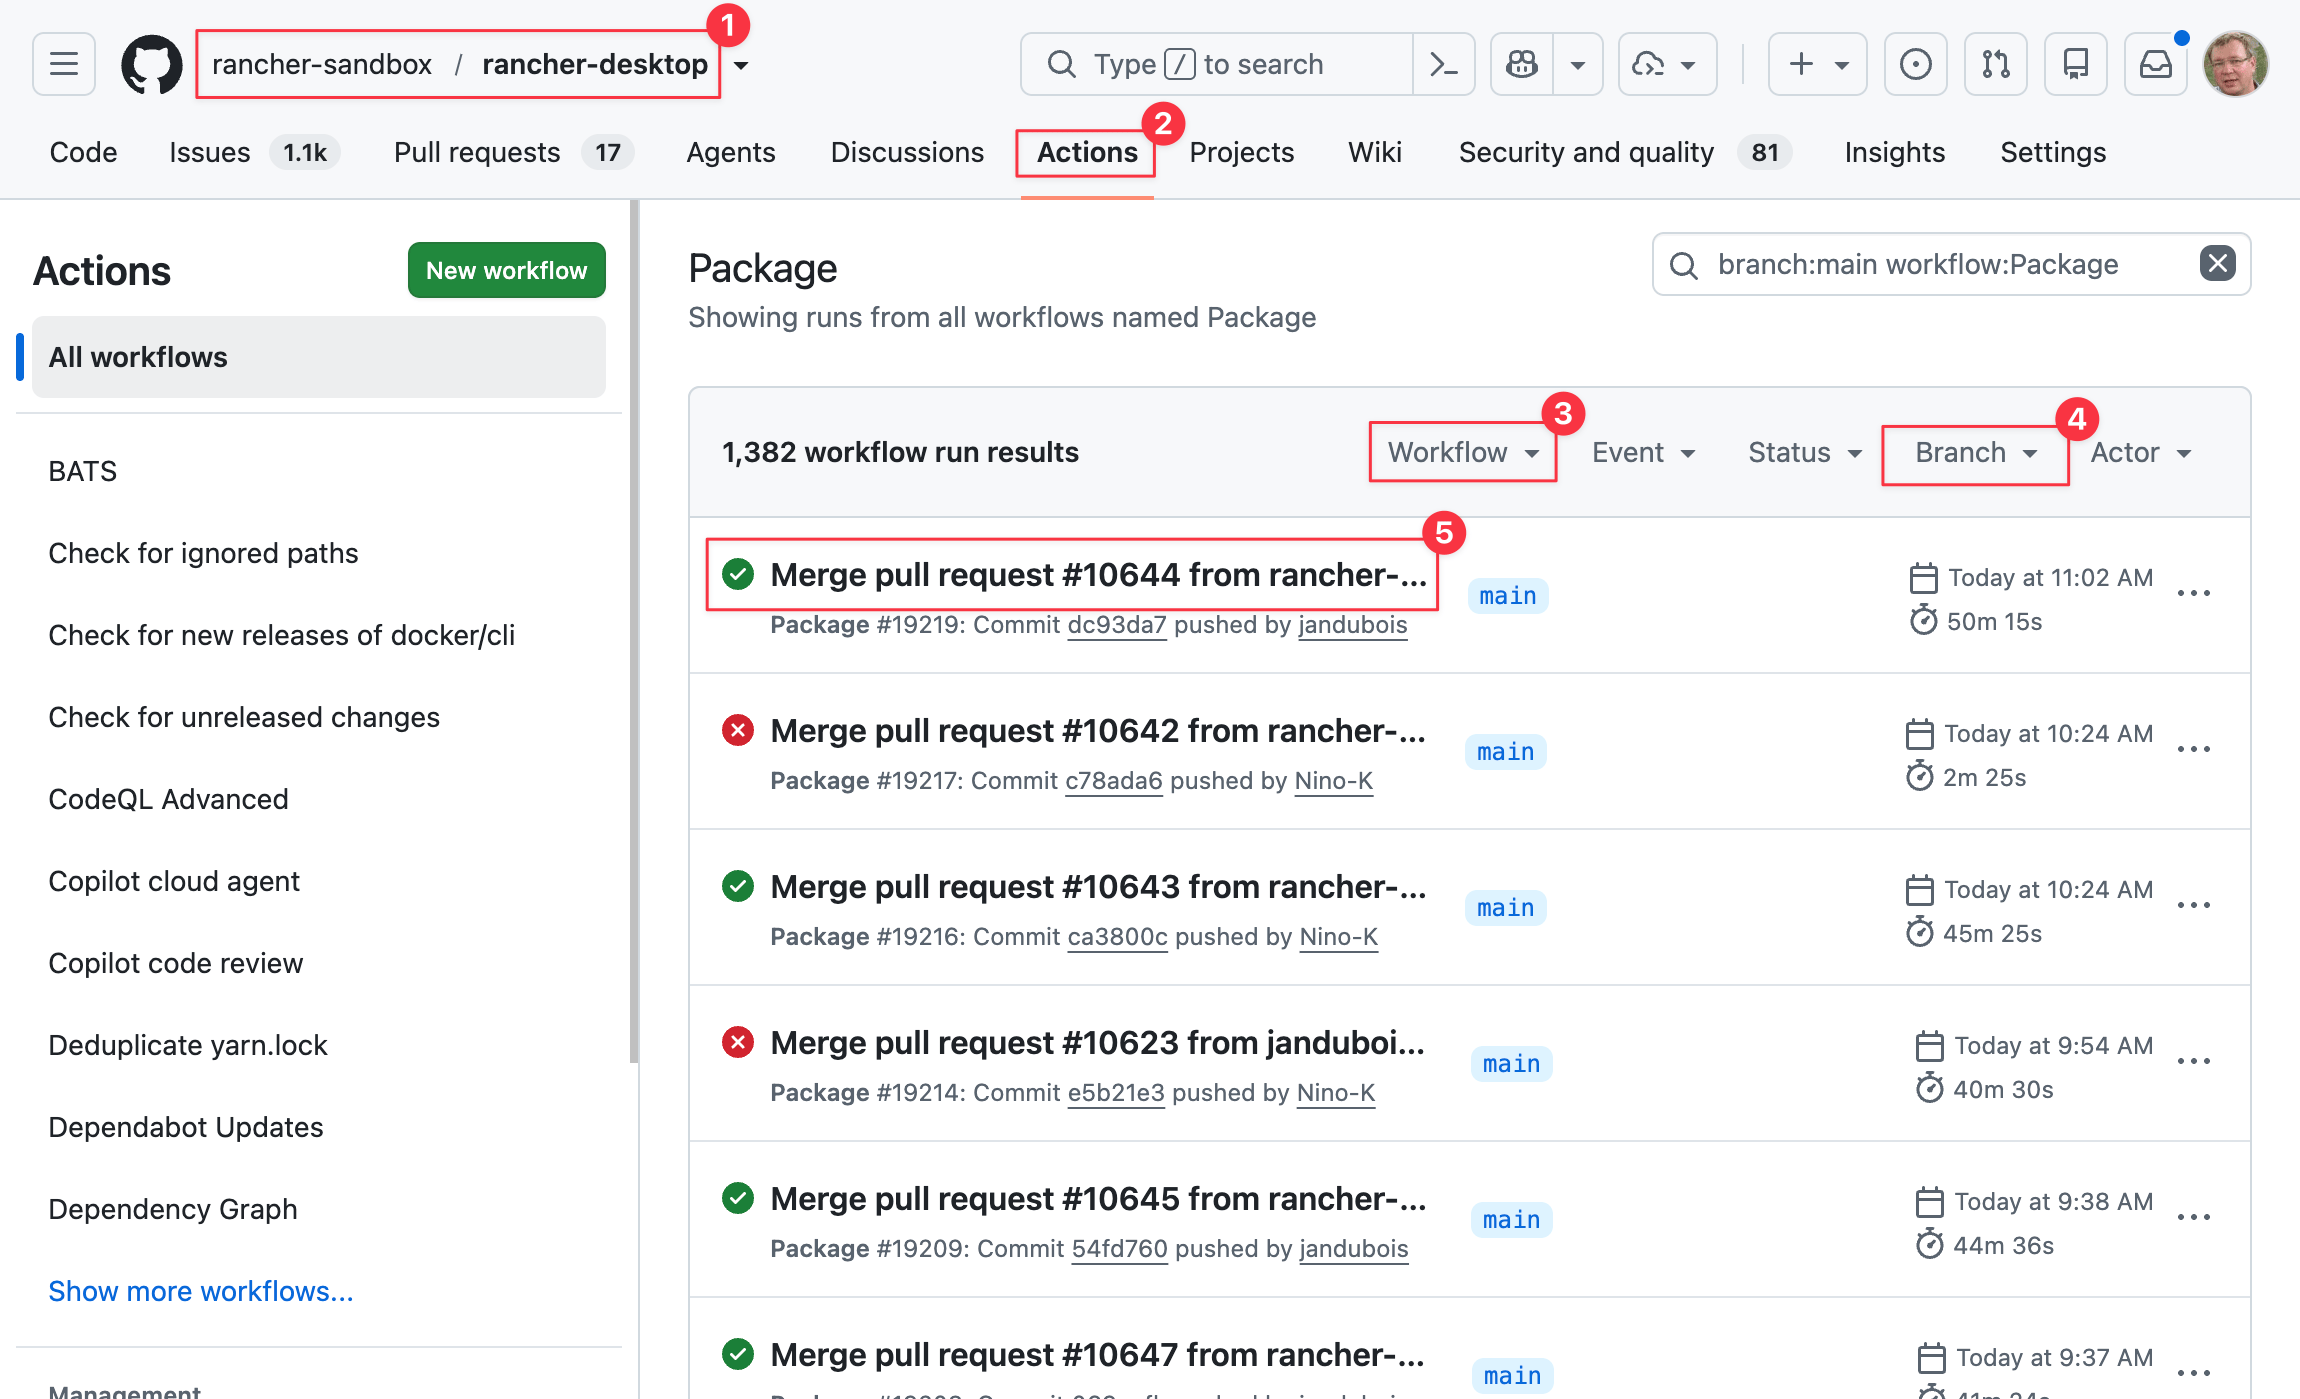2300x1399 pixels.
Task: Open your pull requests icon in header
Action: [x=1995, y=64]
